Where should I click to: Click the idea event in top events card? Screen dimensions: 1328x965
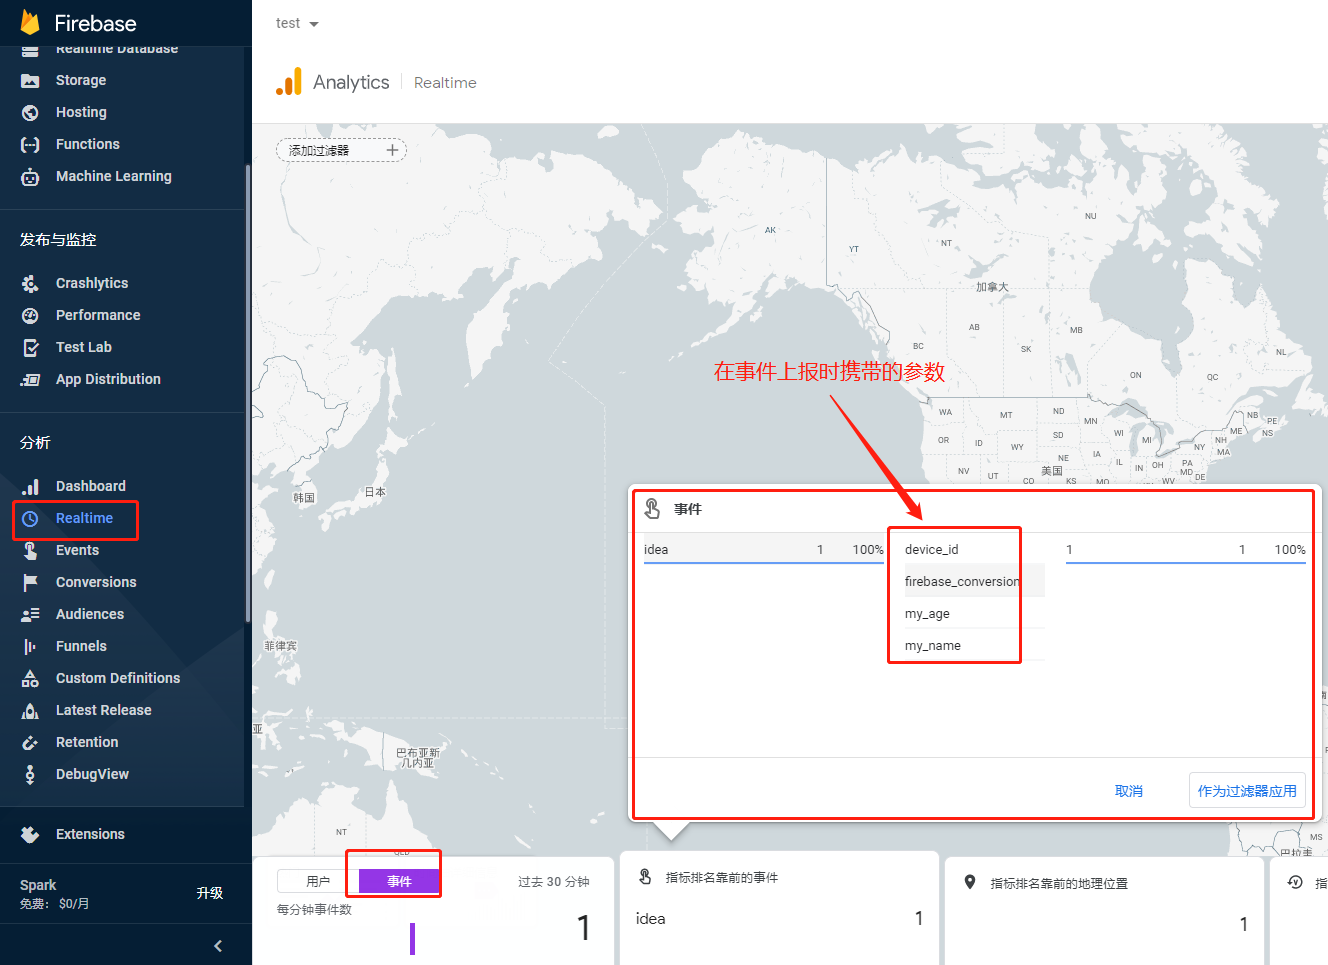(651, 918)
